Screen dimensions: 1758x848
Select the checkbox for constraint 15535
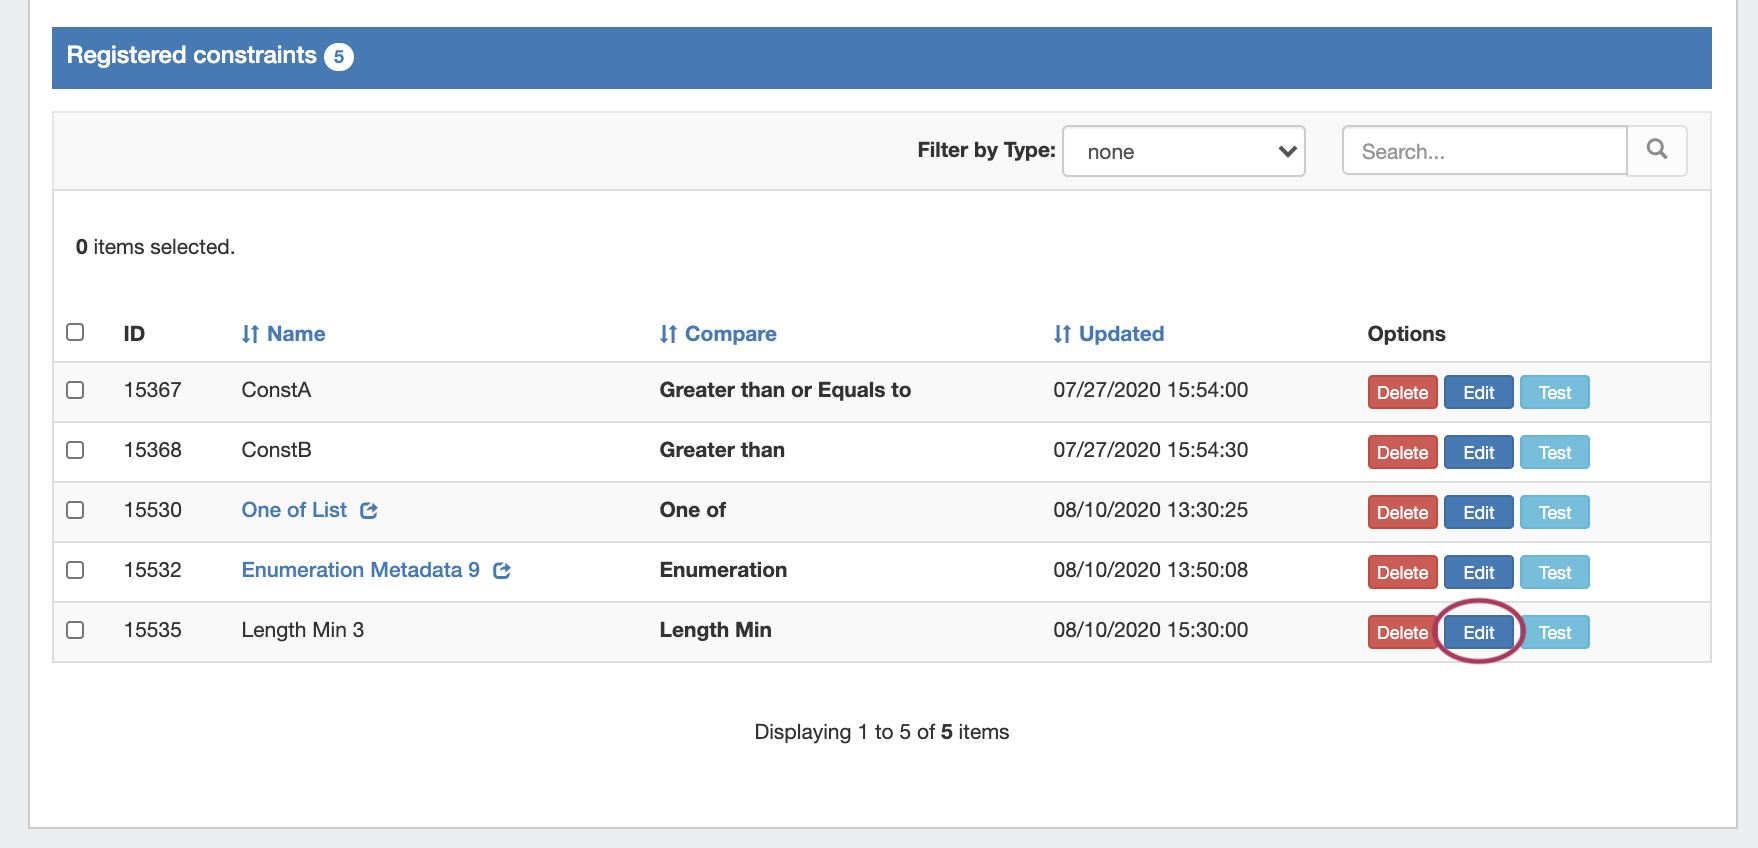tap(75, 630)
